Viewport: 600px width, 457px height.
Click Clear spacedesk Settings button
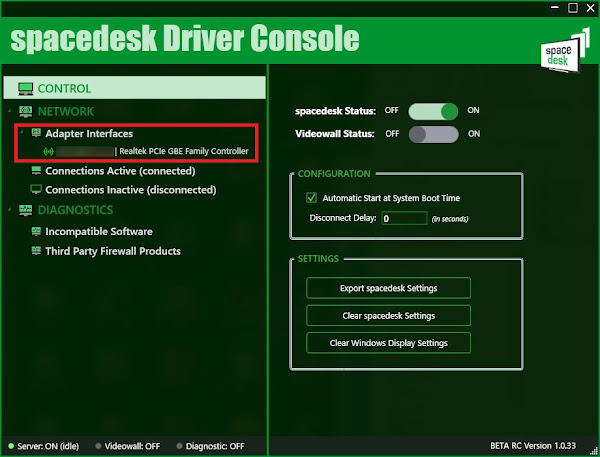(x=388, y=315)
